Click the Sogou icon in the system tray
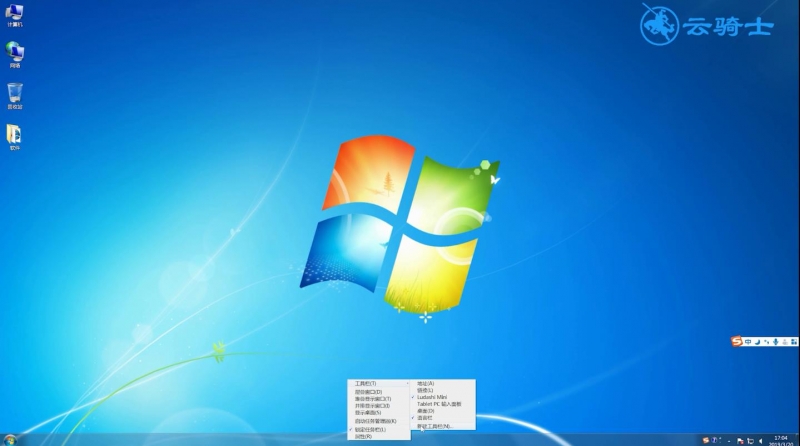Screen dimensions: 800x446 (x=706, y=440)
